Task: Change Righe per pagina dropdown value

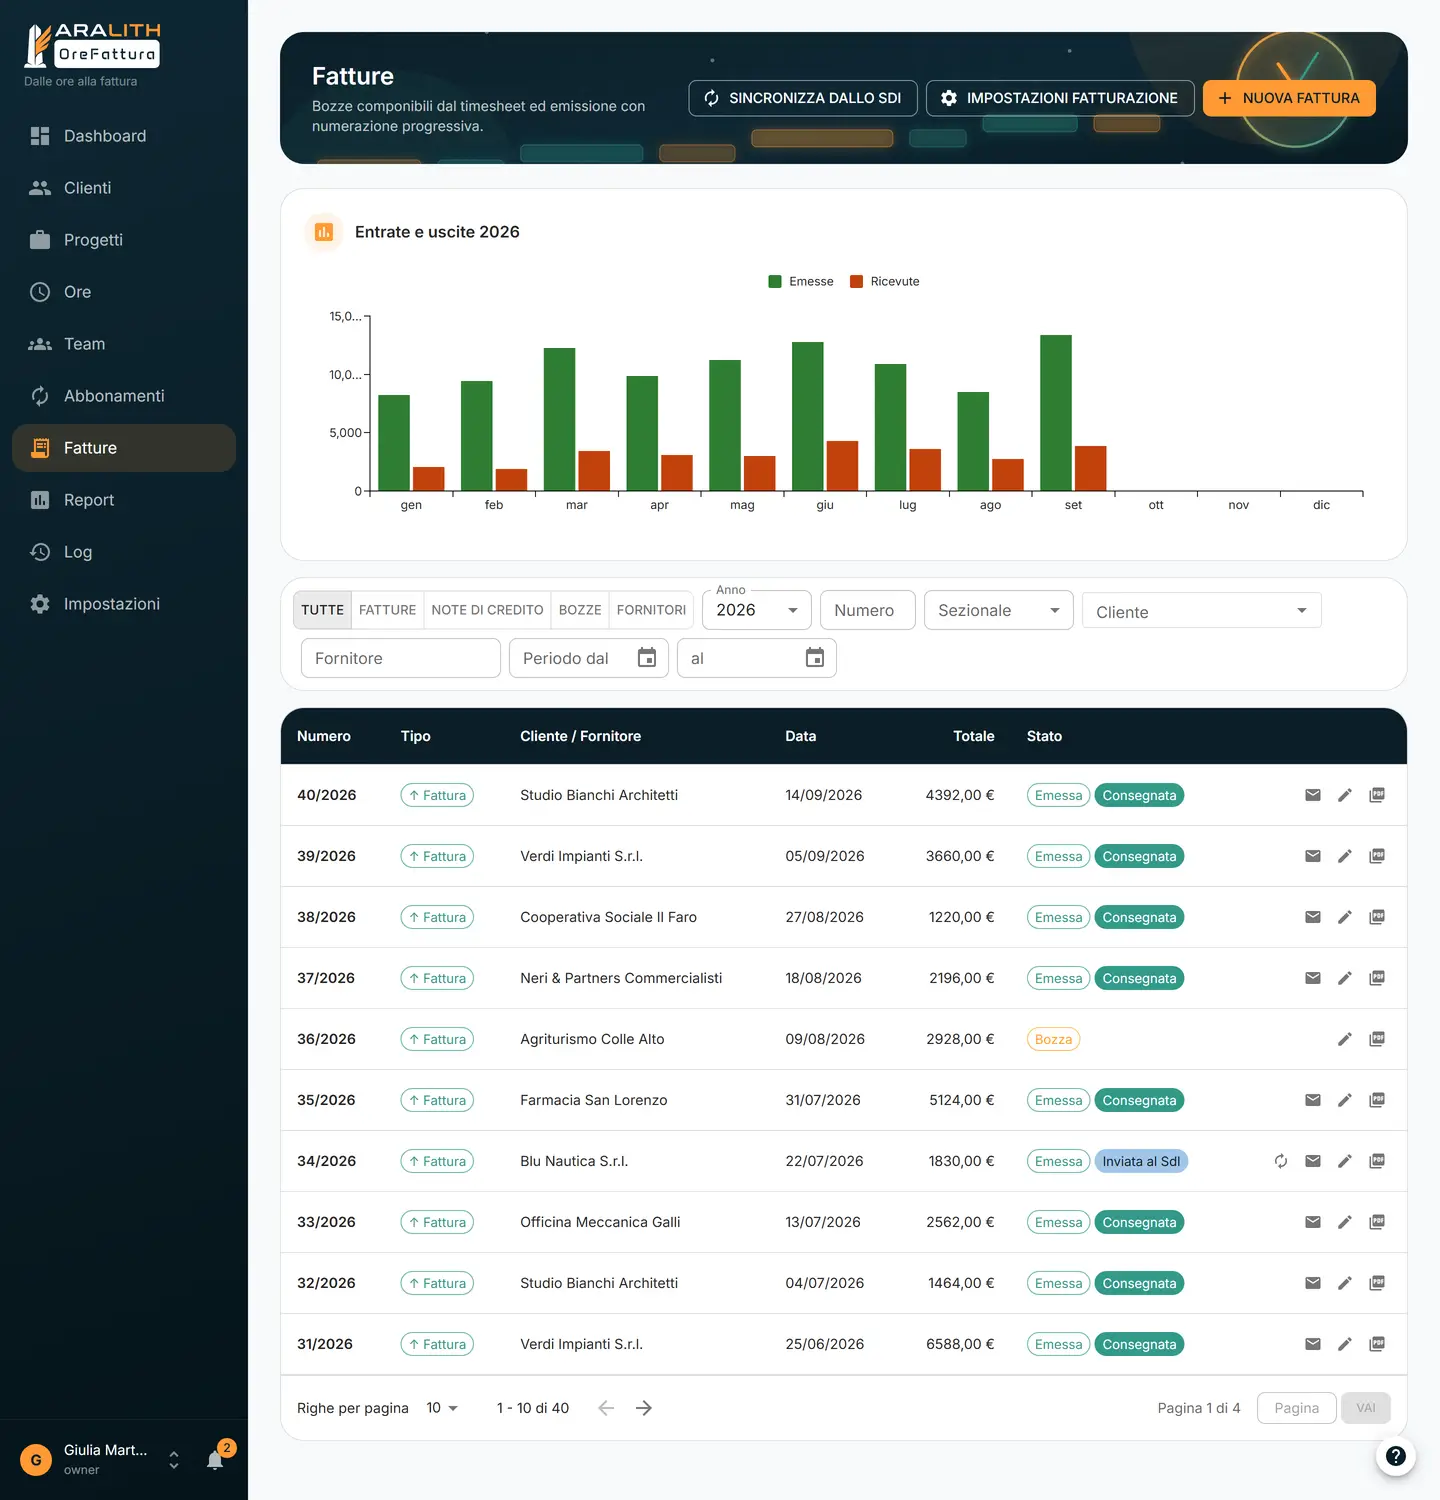Action: (x=442, y=1408)
